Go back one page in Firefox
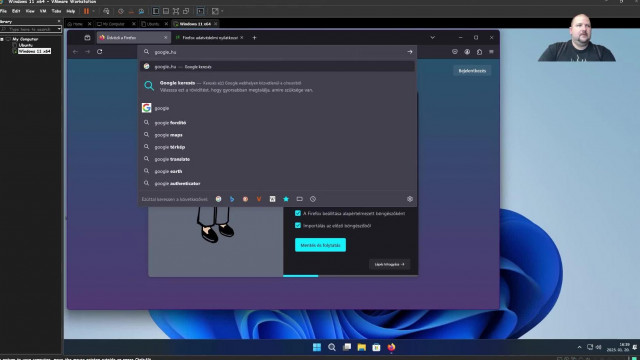The height and width of the screenshot is (360, 640). tap(75, 52)
